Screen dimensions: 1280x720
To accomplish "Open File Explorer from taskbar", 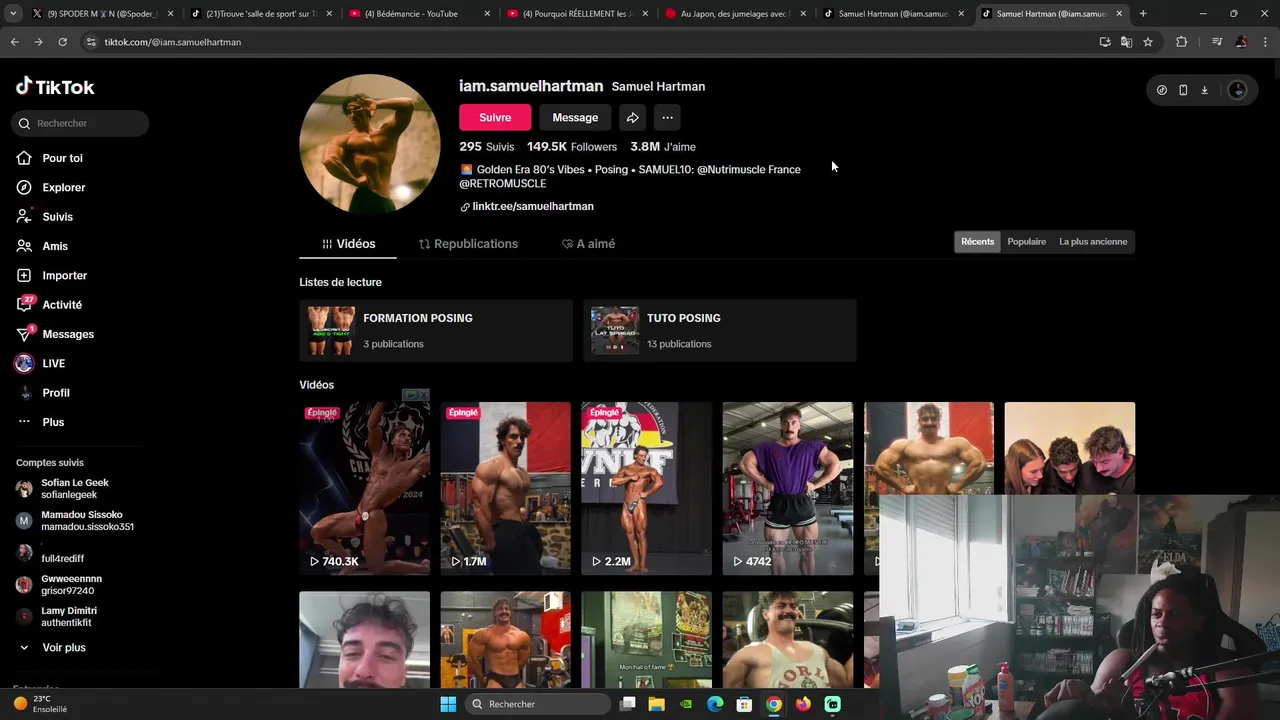I will pos(656,704).
